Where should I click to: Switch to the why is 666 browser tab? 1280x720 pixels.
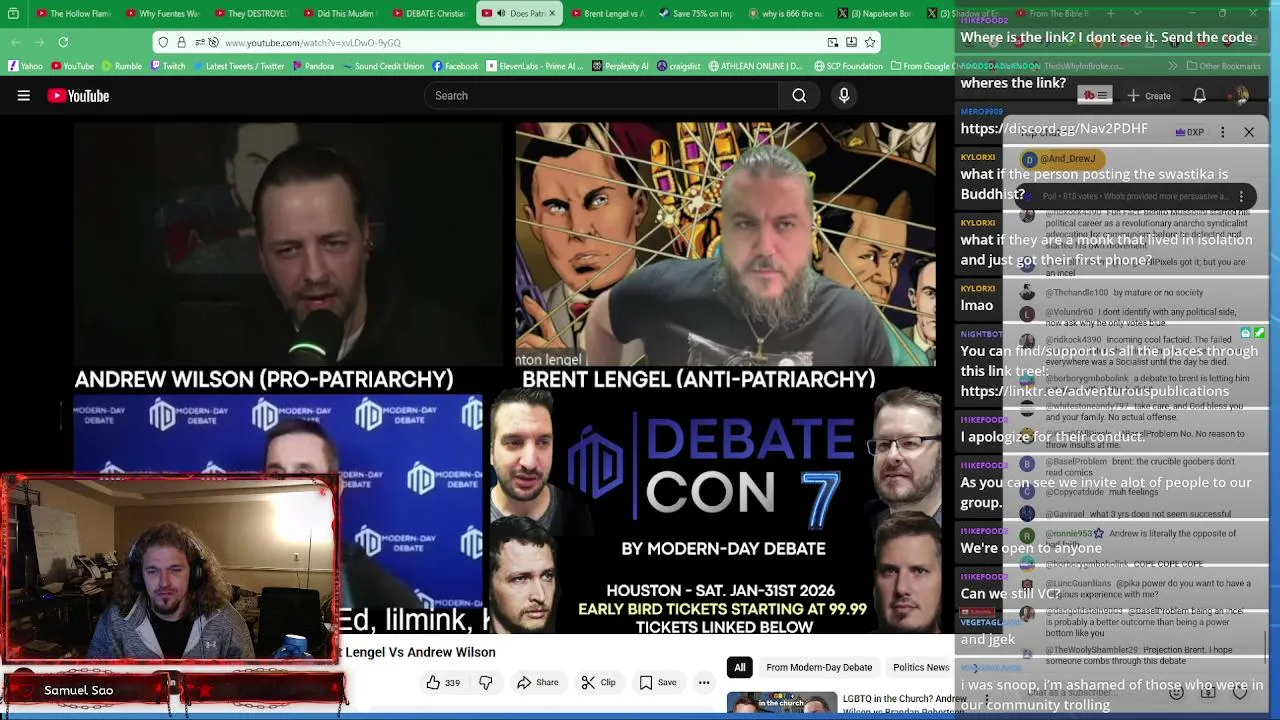click(784, 13)
